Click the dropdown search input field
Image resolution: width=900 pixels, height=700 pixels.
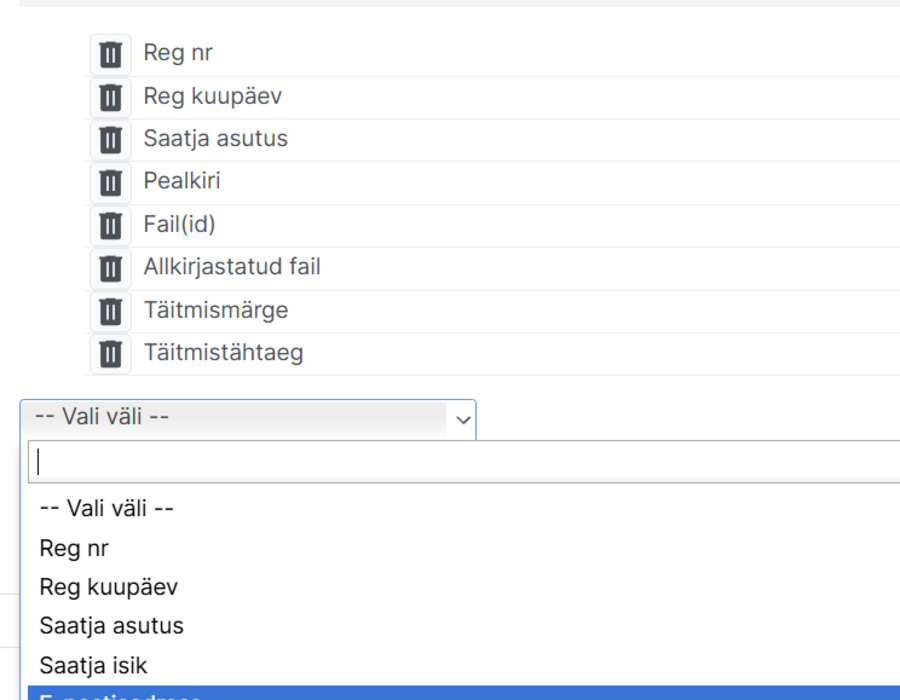(x=464, y=462)
